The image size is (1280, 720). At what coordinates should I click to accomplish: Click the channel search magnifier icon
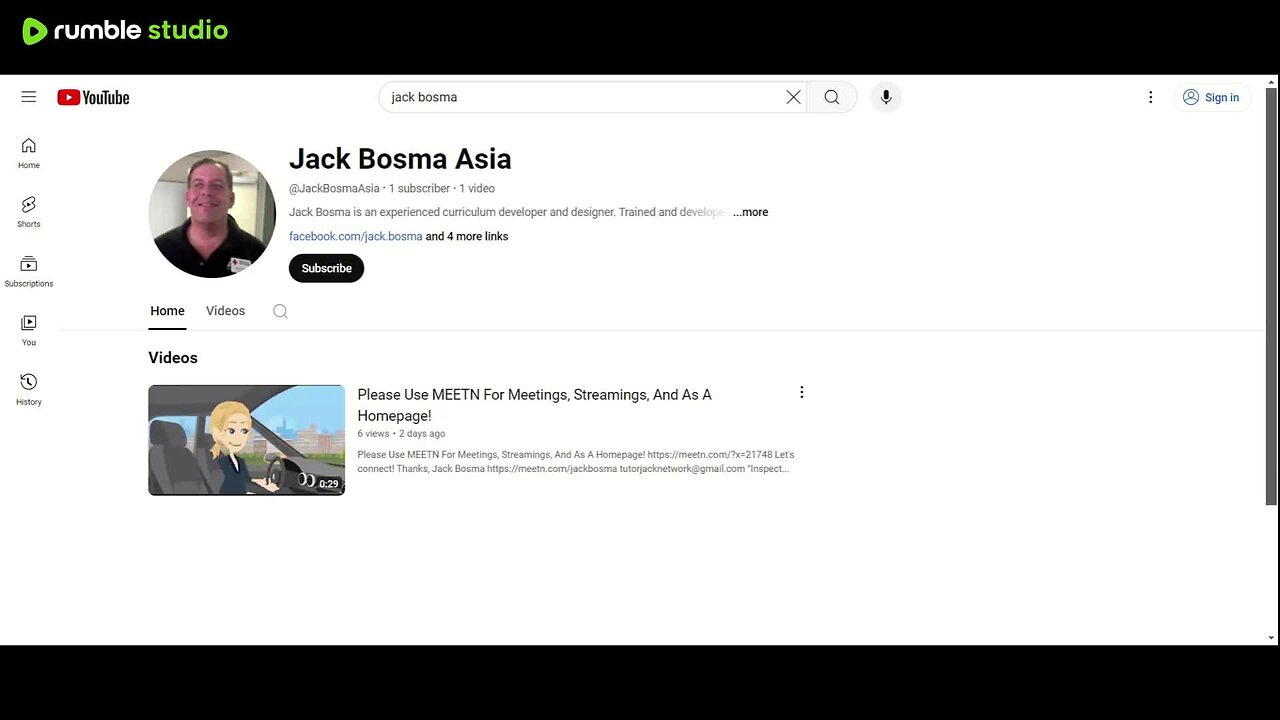tap(280, 311)
